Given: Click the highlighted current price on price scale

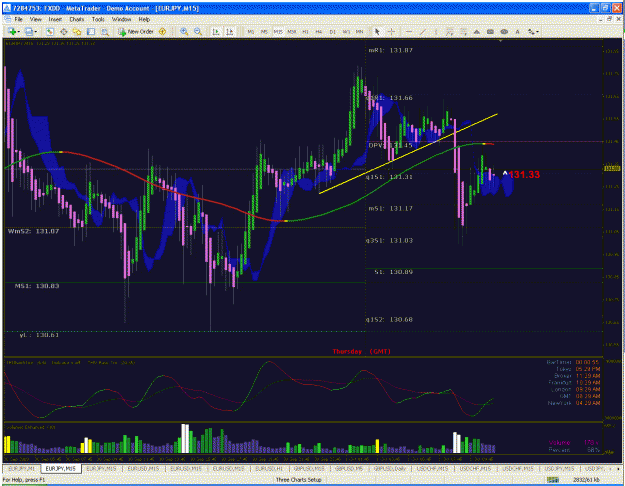Looking at the screenshot, I should point(612,169).
